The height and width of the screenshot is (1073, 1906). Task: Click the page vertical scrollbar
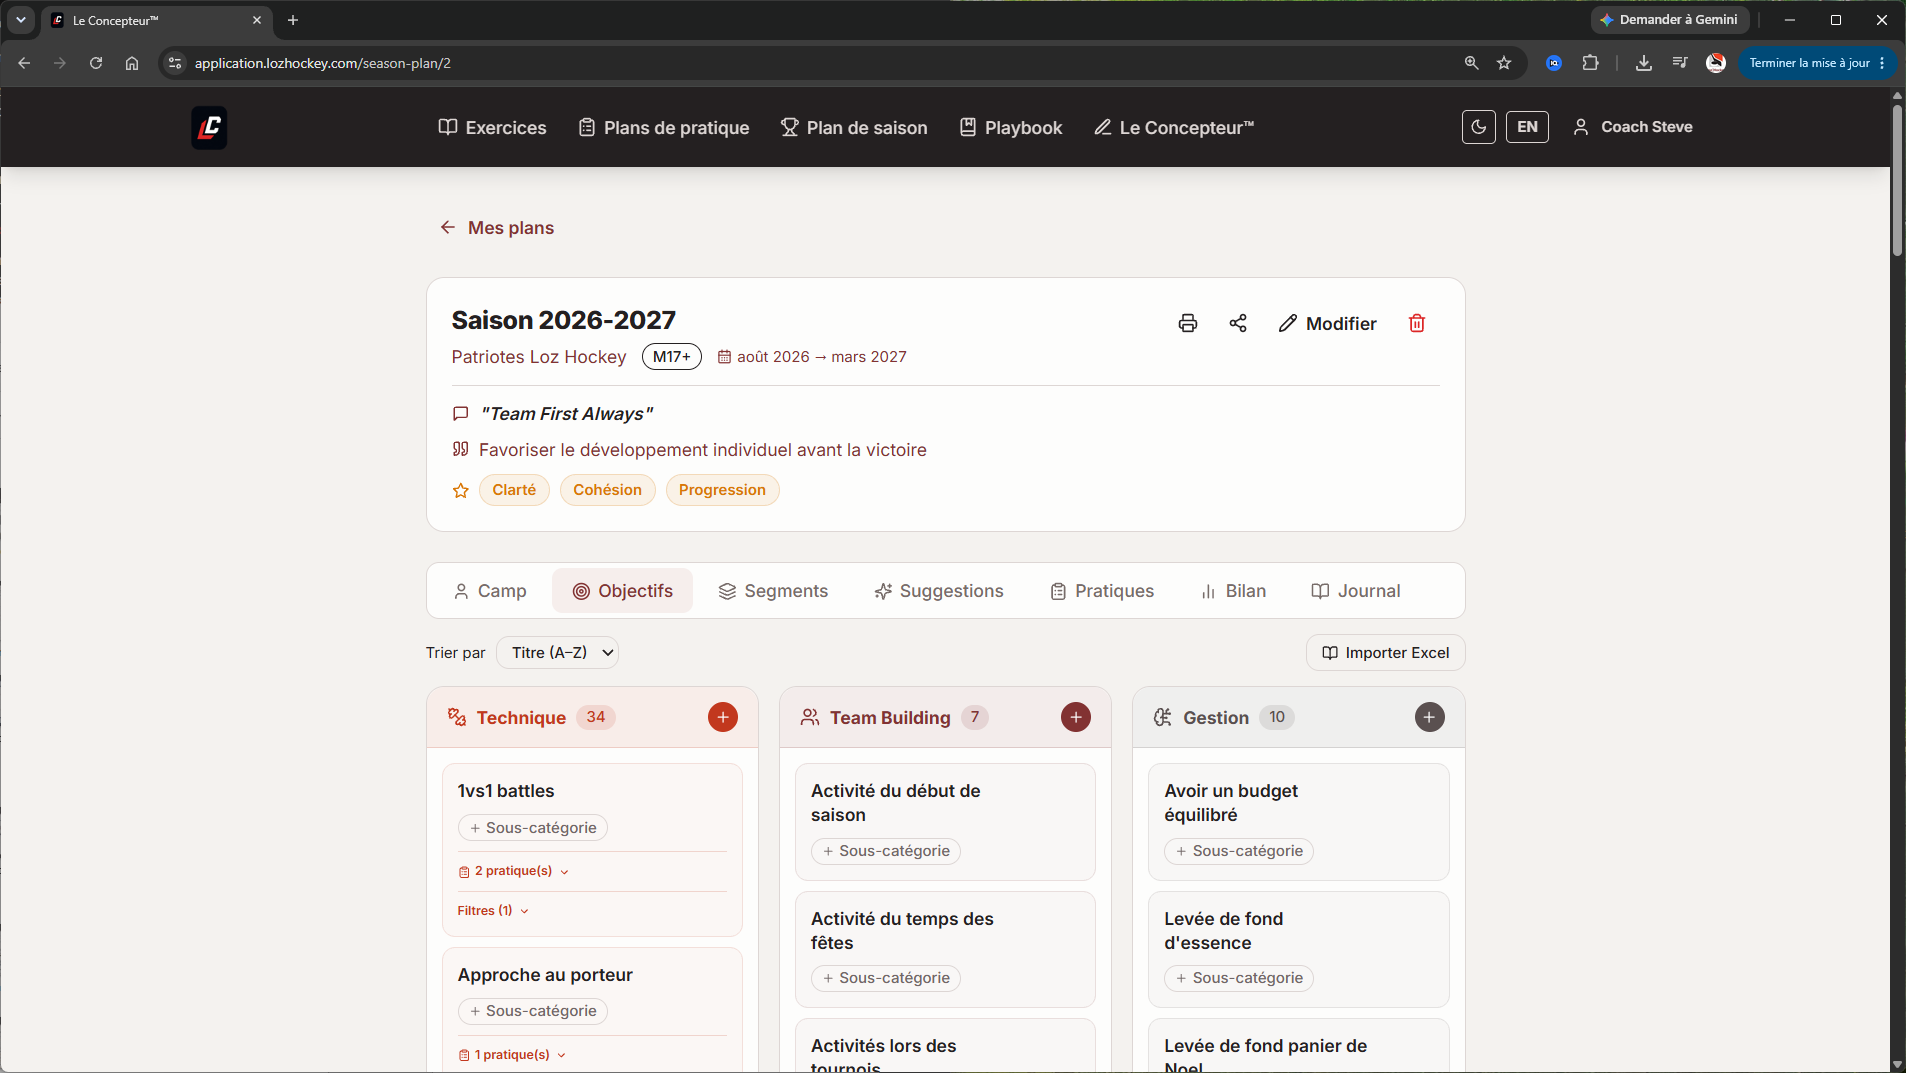(x=1897, y=180)
